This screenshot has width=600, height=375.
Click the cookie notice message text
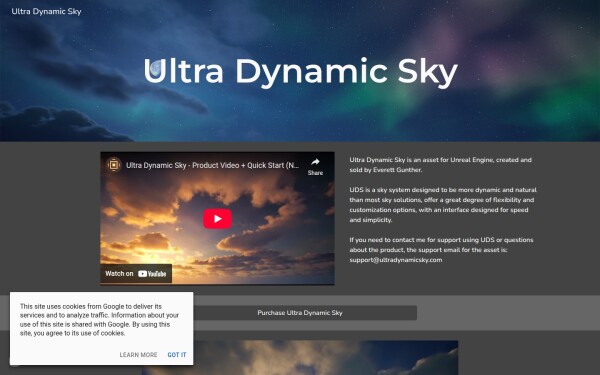(99, 320)
